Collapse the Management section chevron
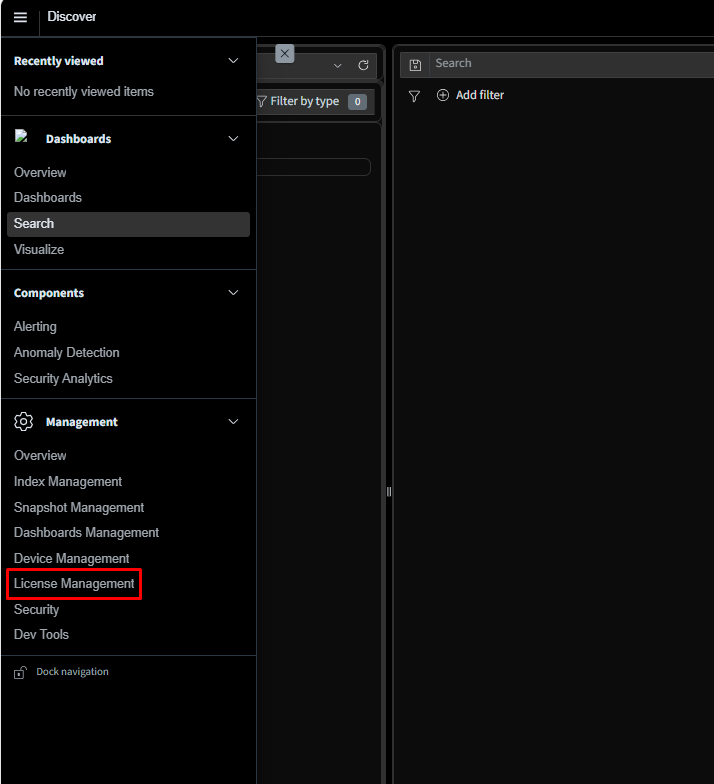 [x=234, y=422]
